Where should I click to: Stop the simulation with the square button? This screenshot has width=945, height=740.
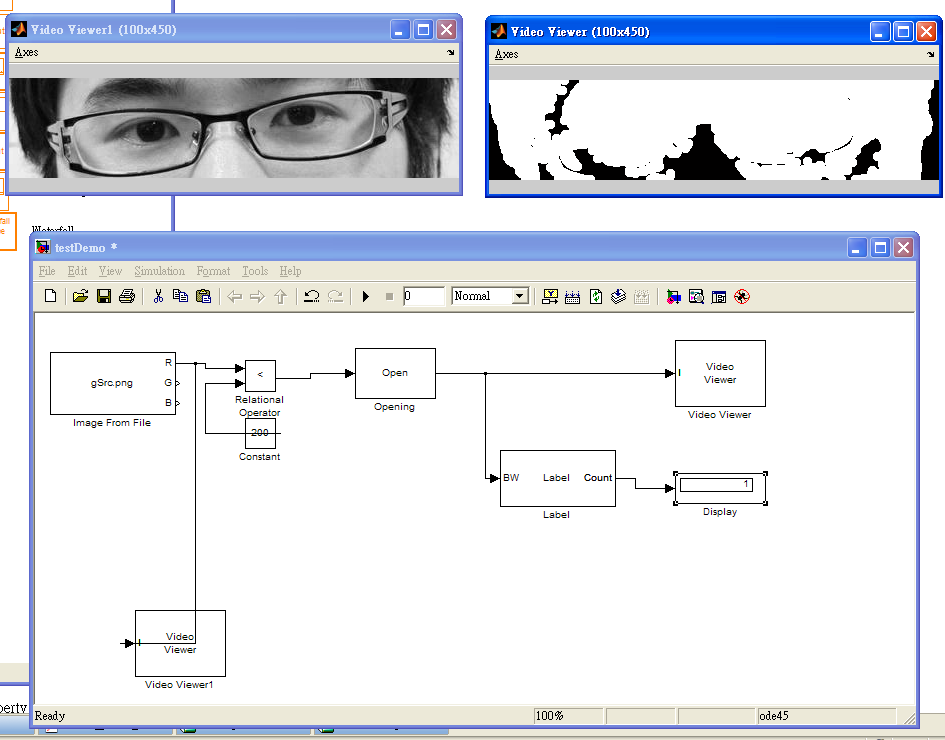(x=389, y=296)
